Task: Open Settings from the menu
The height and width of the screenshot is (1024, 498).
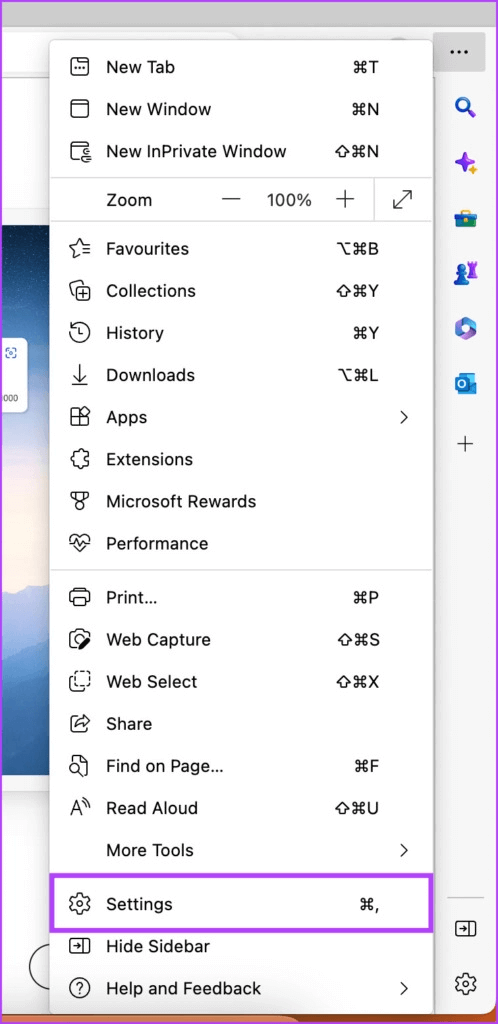Action: (x=241, y=904)
